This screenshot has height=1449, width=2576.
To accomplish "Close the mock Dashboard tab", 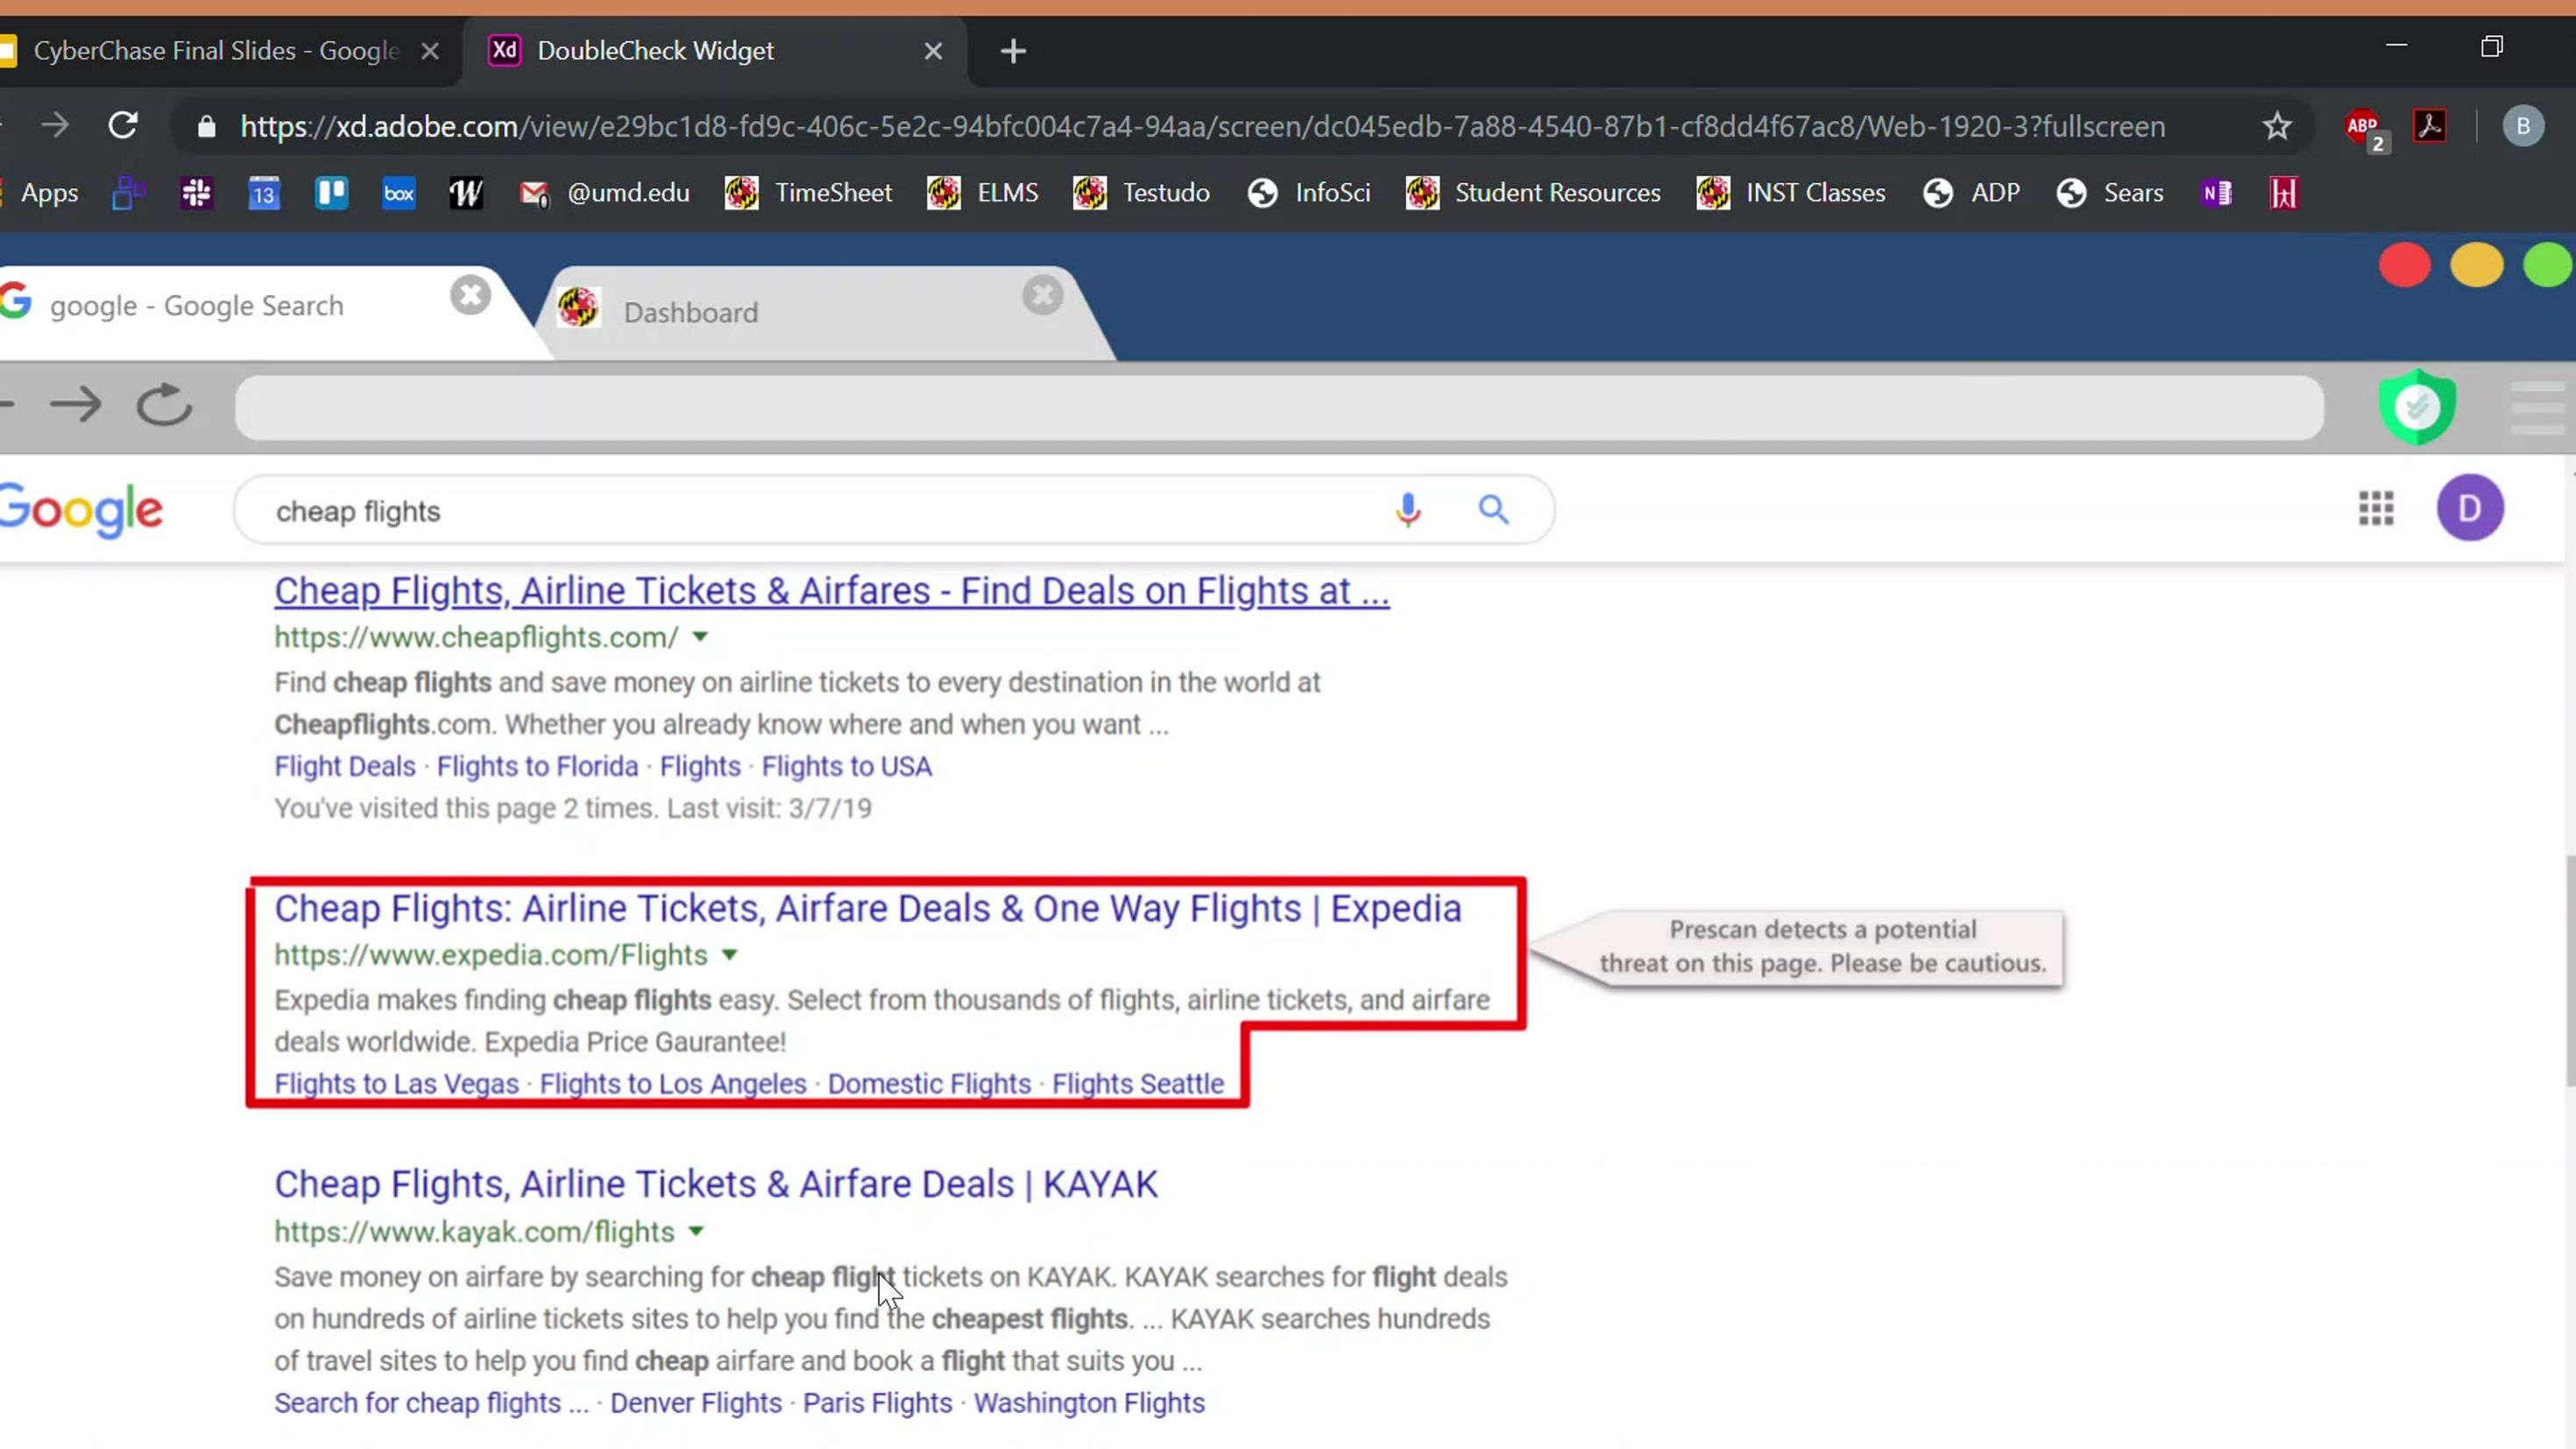I will coord(1042,295).
